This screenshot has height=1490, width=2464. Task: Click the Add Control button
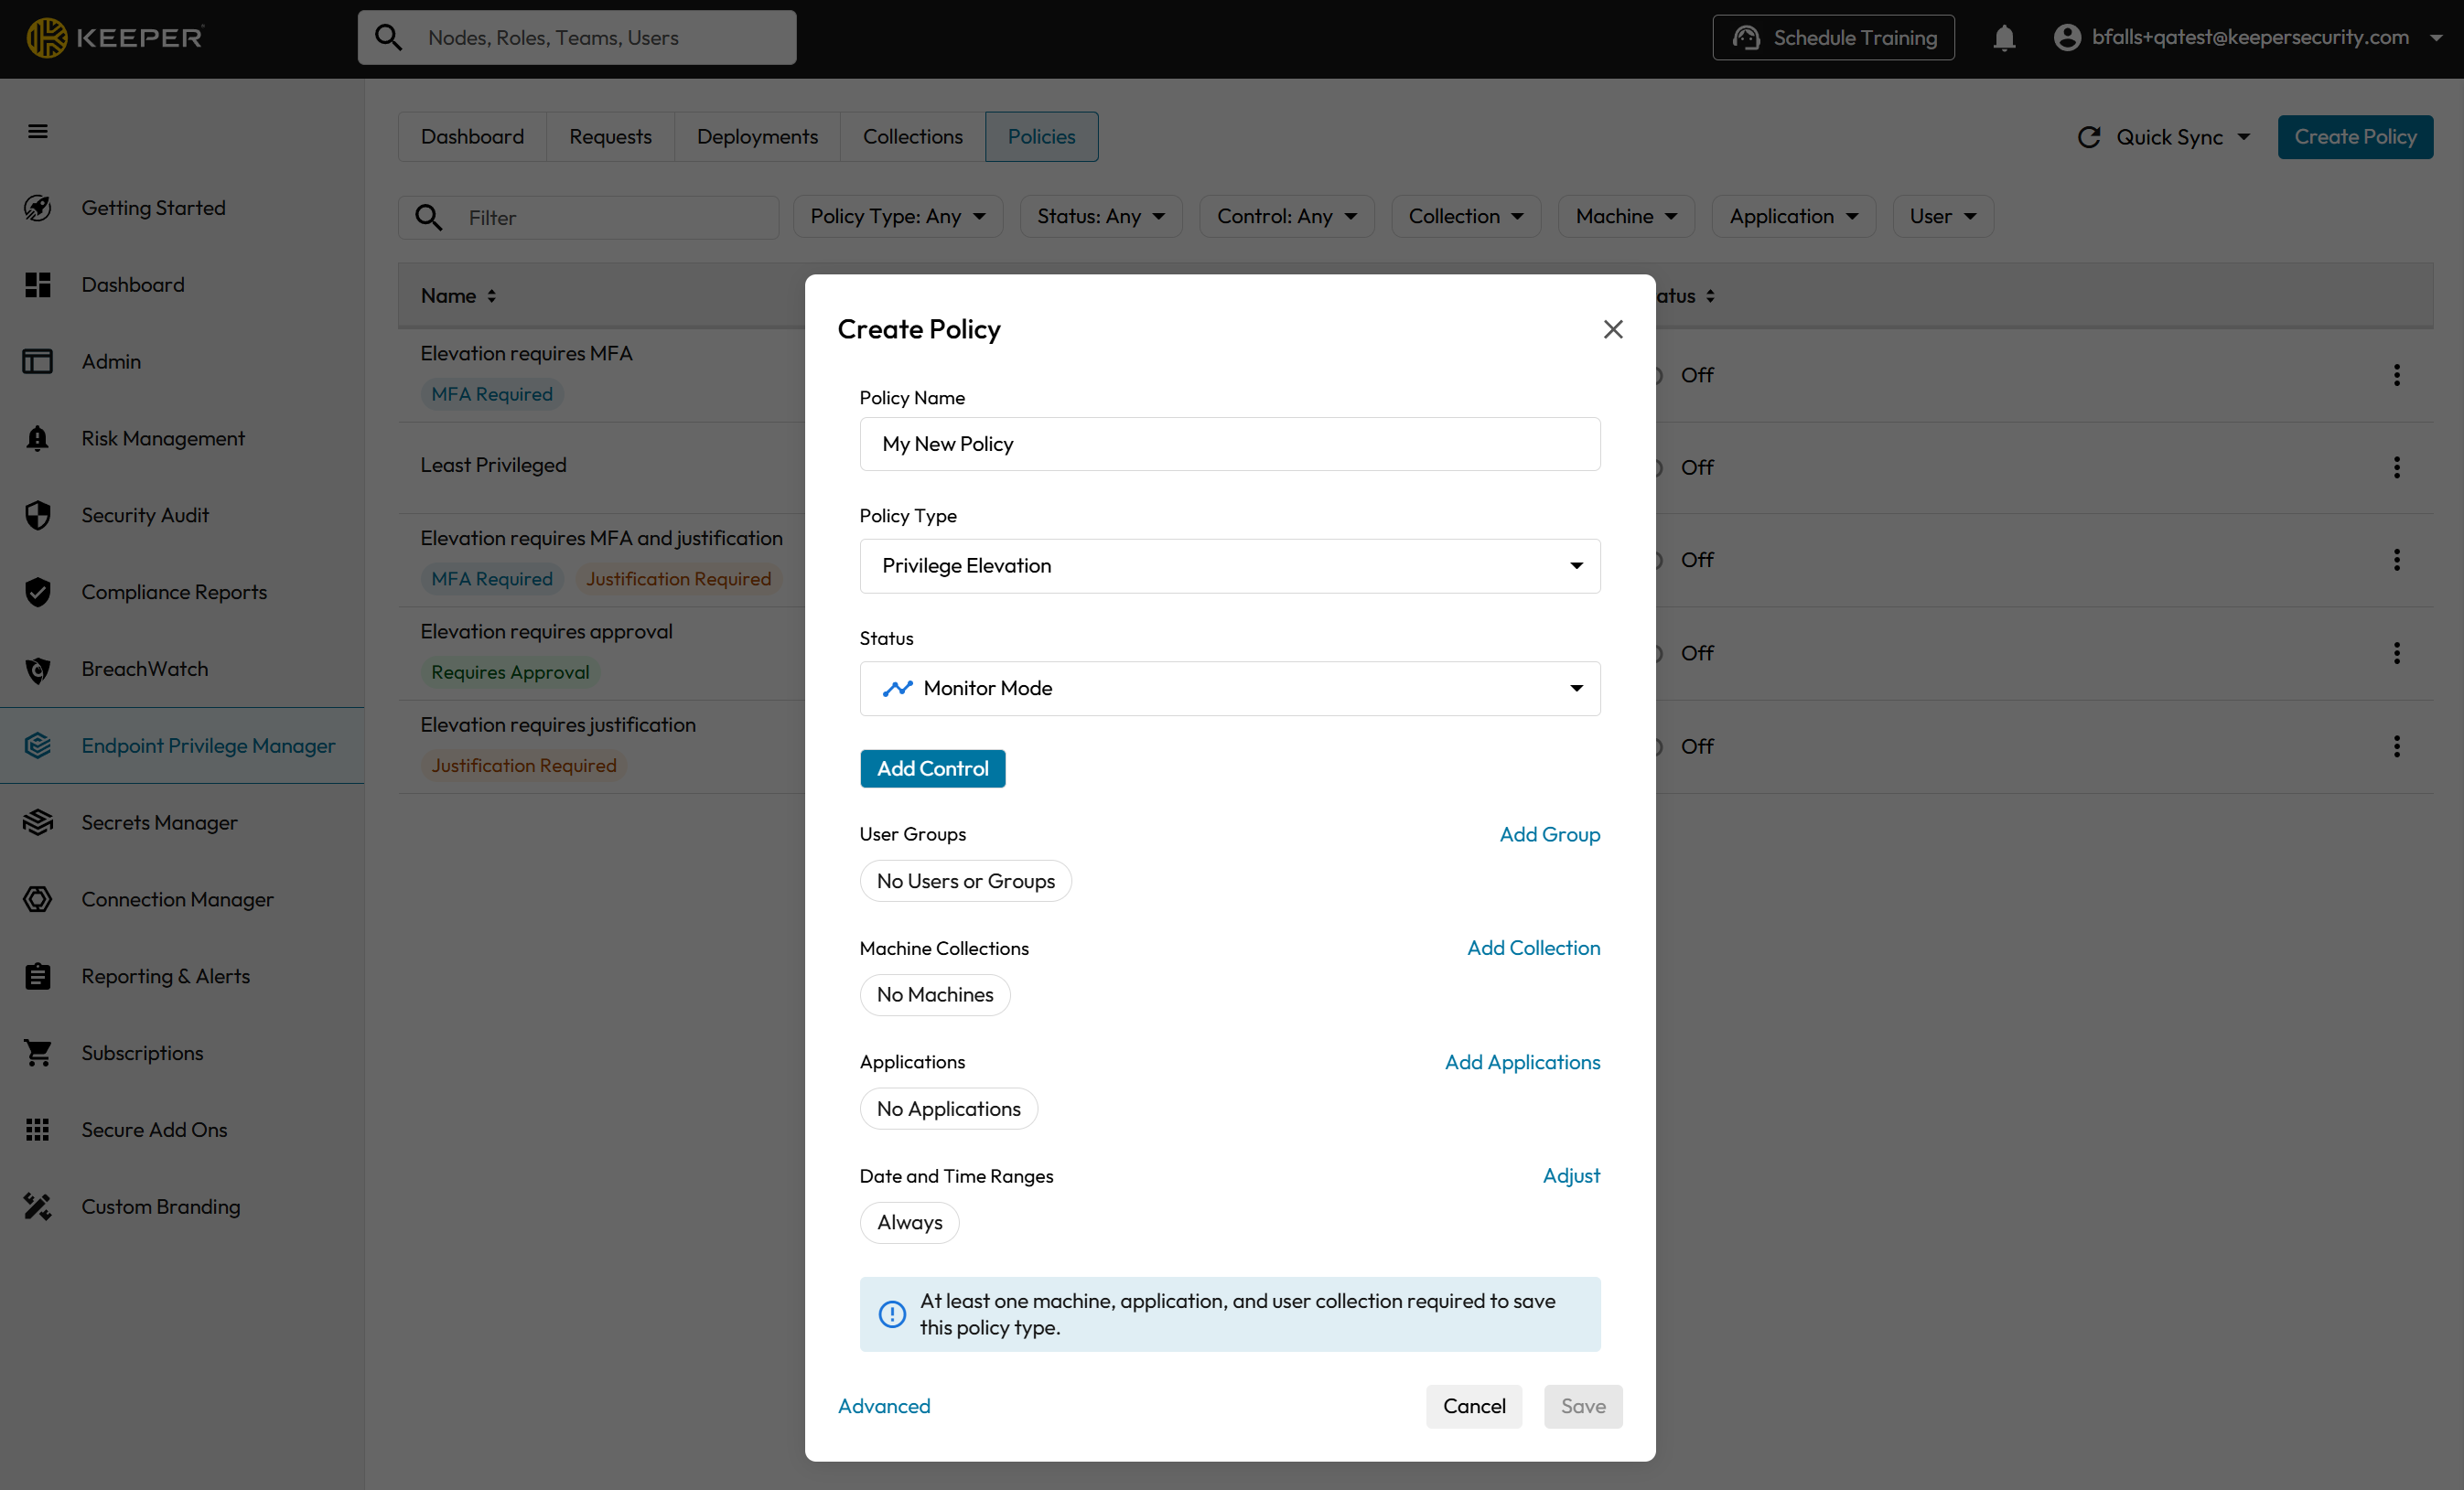(932, 768)
